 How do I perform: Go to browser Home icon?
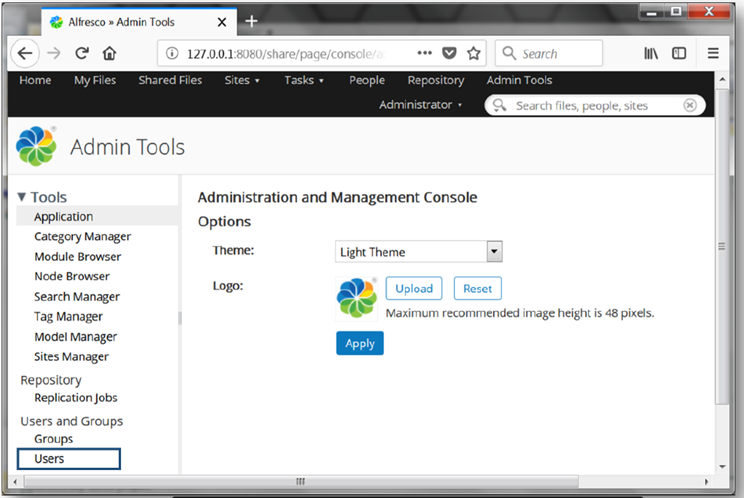[109, 54]
